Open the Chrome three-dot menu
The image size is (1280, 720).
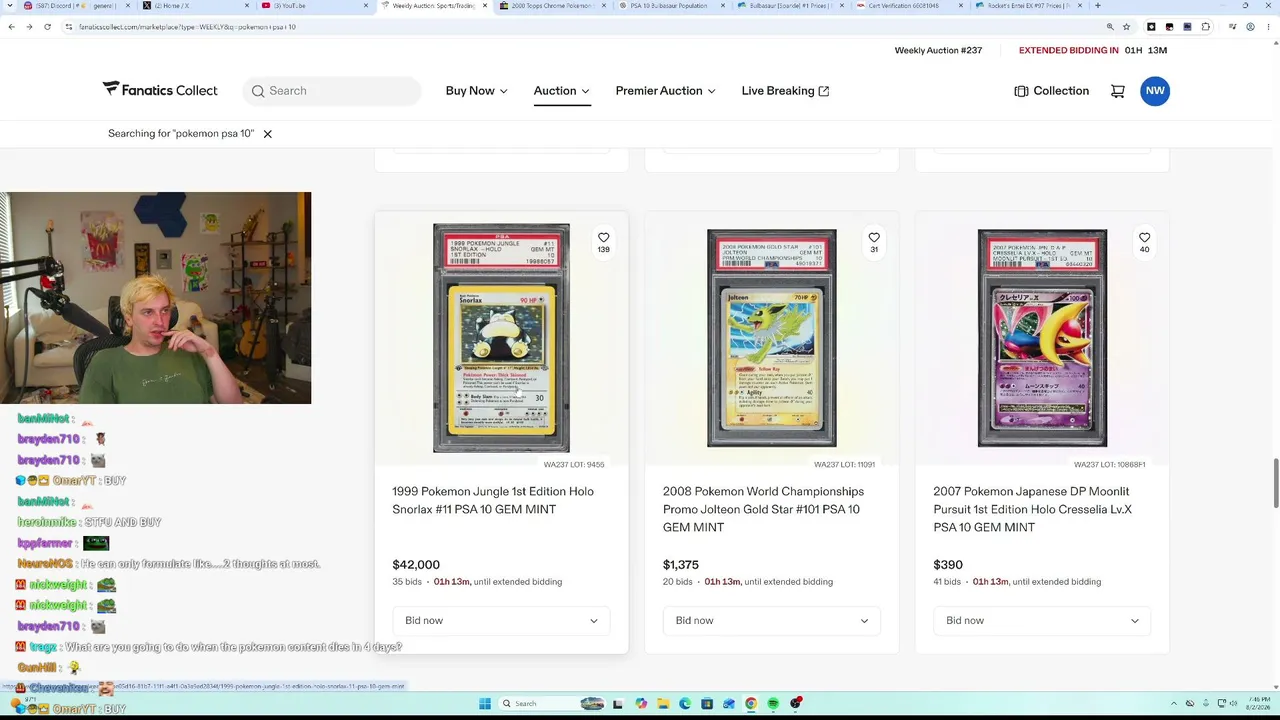coord(1268,27)
